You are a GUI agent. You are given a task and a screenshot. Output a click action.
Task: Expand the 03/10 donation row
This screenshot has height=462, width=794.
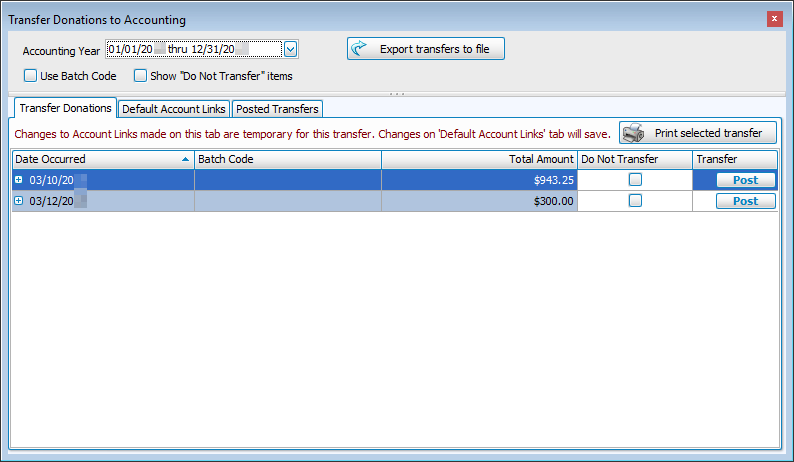pos(18,180)
